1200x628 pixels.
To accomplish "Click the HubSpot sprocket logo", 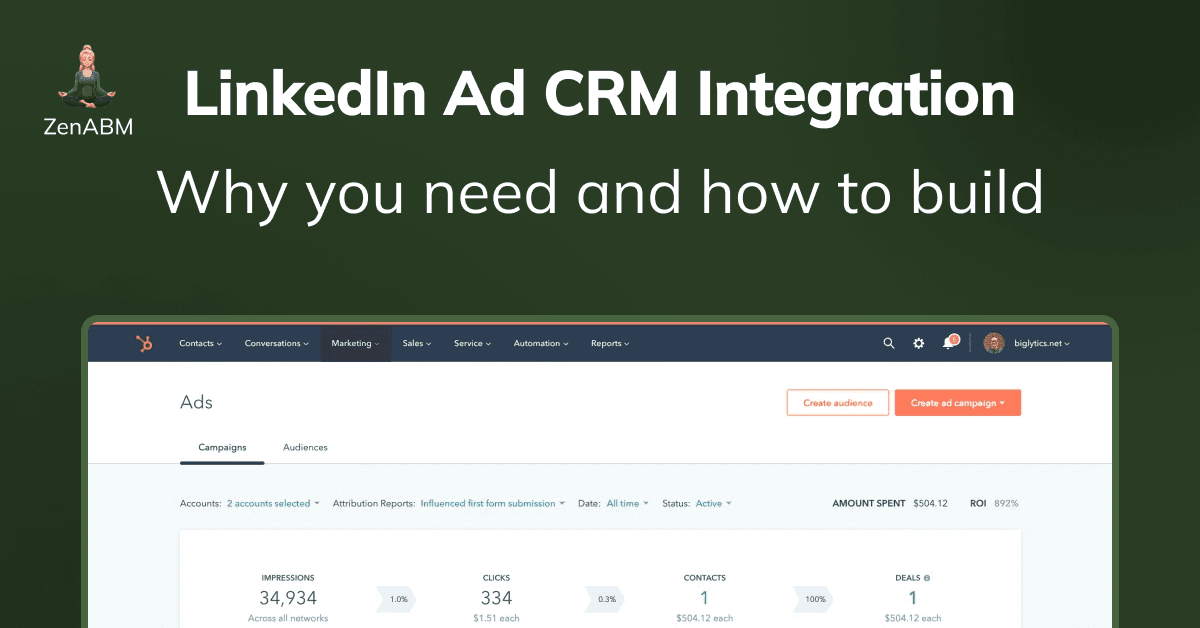I will pyautogui.click(x=143, y=343).
